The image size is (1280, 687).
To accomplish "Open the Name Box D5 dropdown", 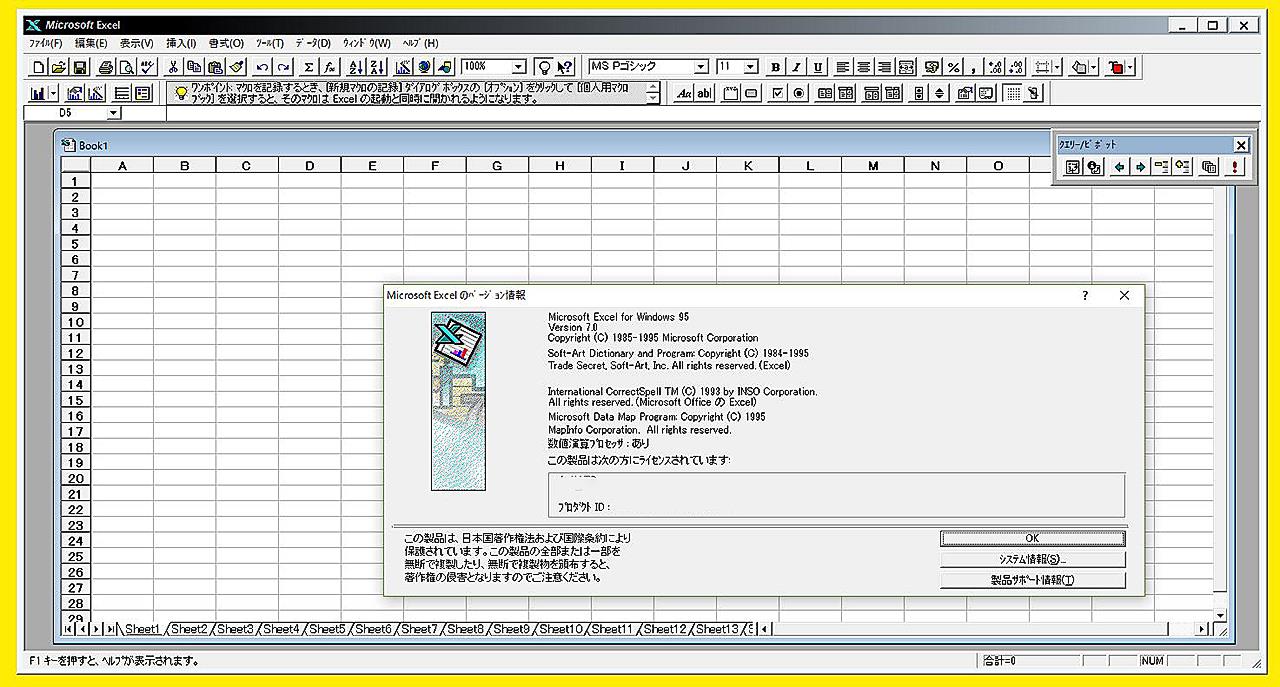I will pos(113,113).
